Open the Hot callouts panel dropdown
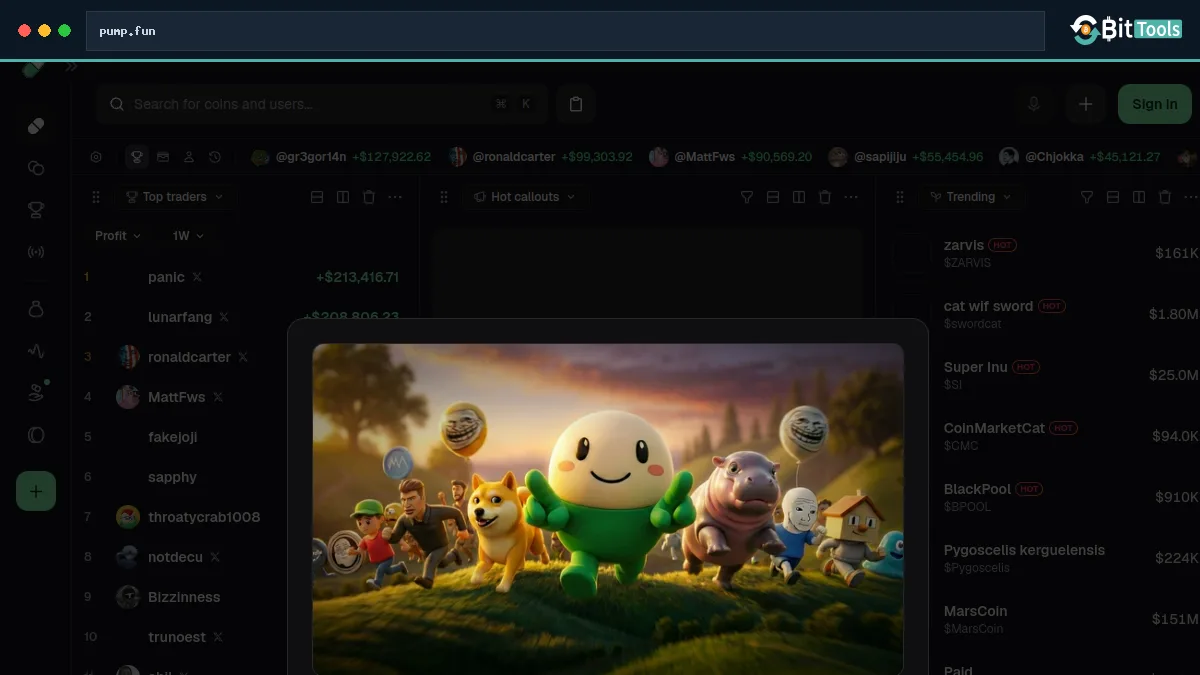Image resolution: width=1200 pixels, height=675 pixels. coord(524,197)
